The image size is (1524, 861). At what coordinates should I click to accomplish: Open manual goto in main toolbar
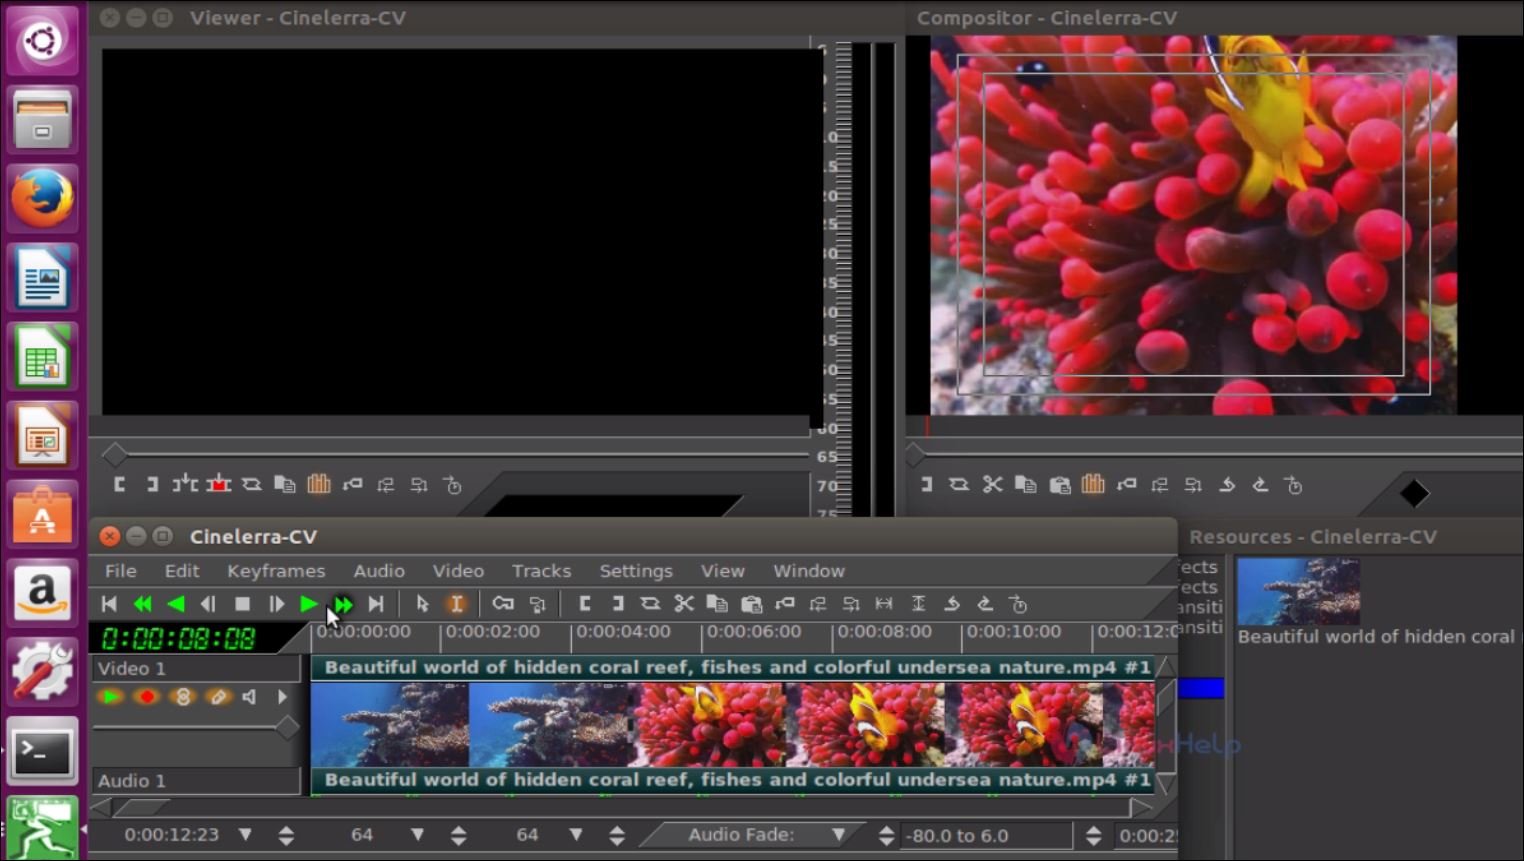(1018, 604)
